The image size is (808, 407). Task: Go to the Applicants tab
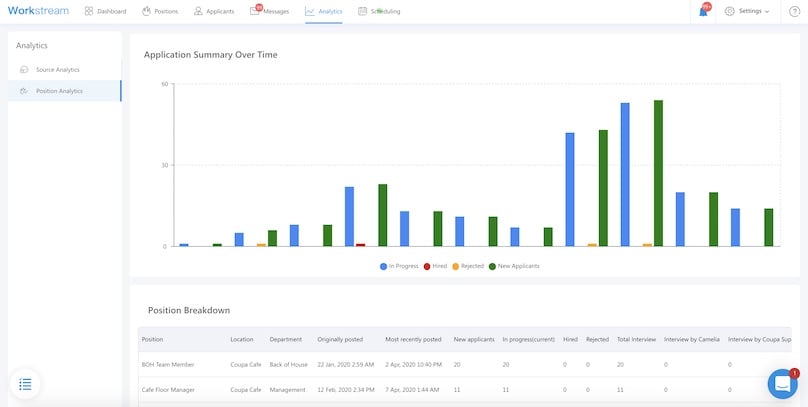coord(213,11)
